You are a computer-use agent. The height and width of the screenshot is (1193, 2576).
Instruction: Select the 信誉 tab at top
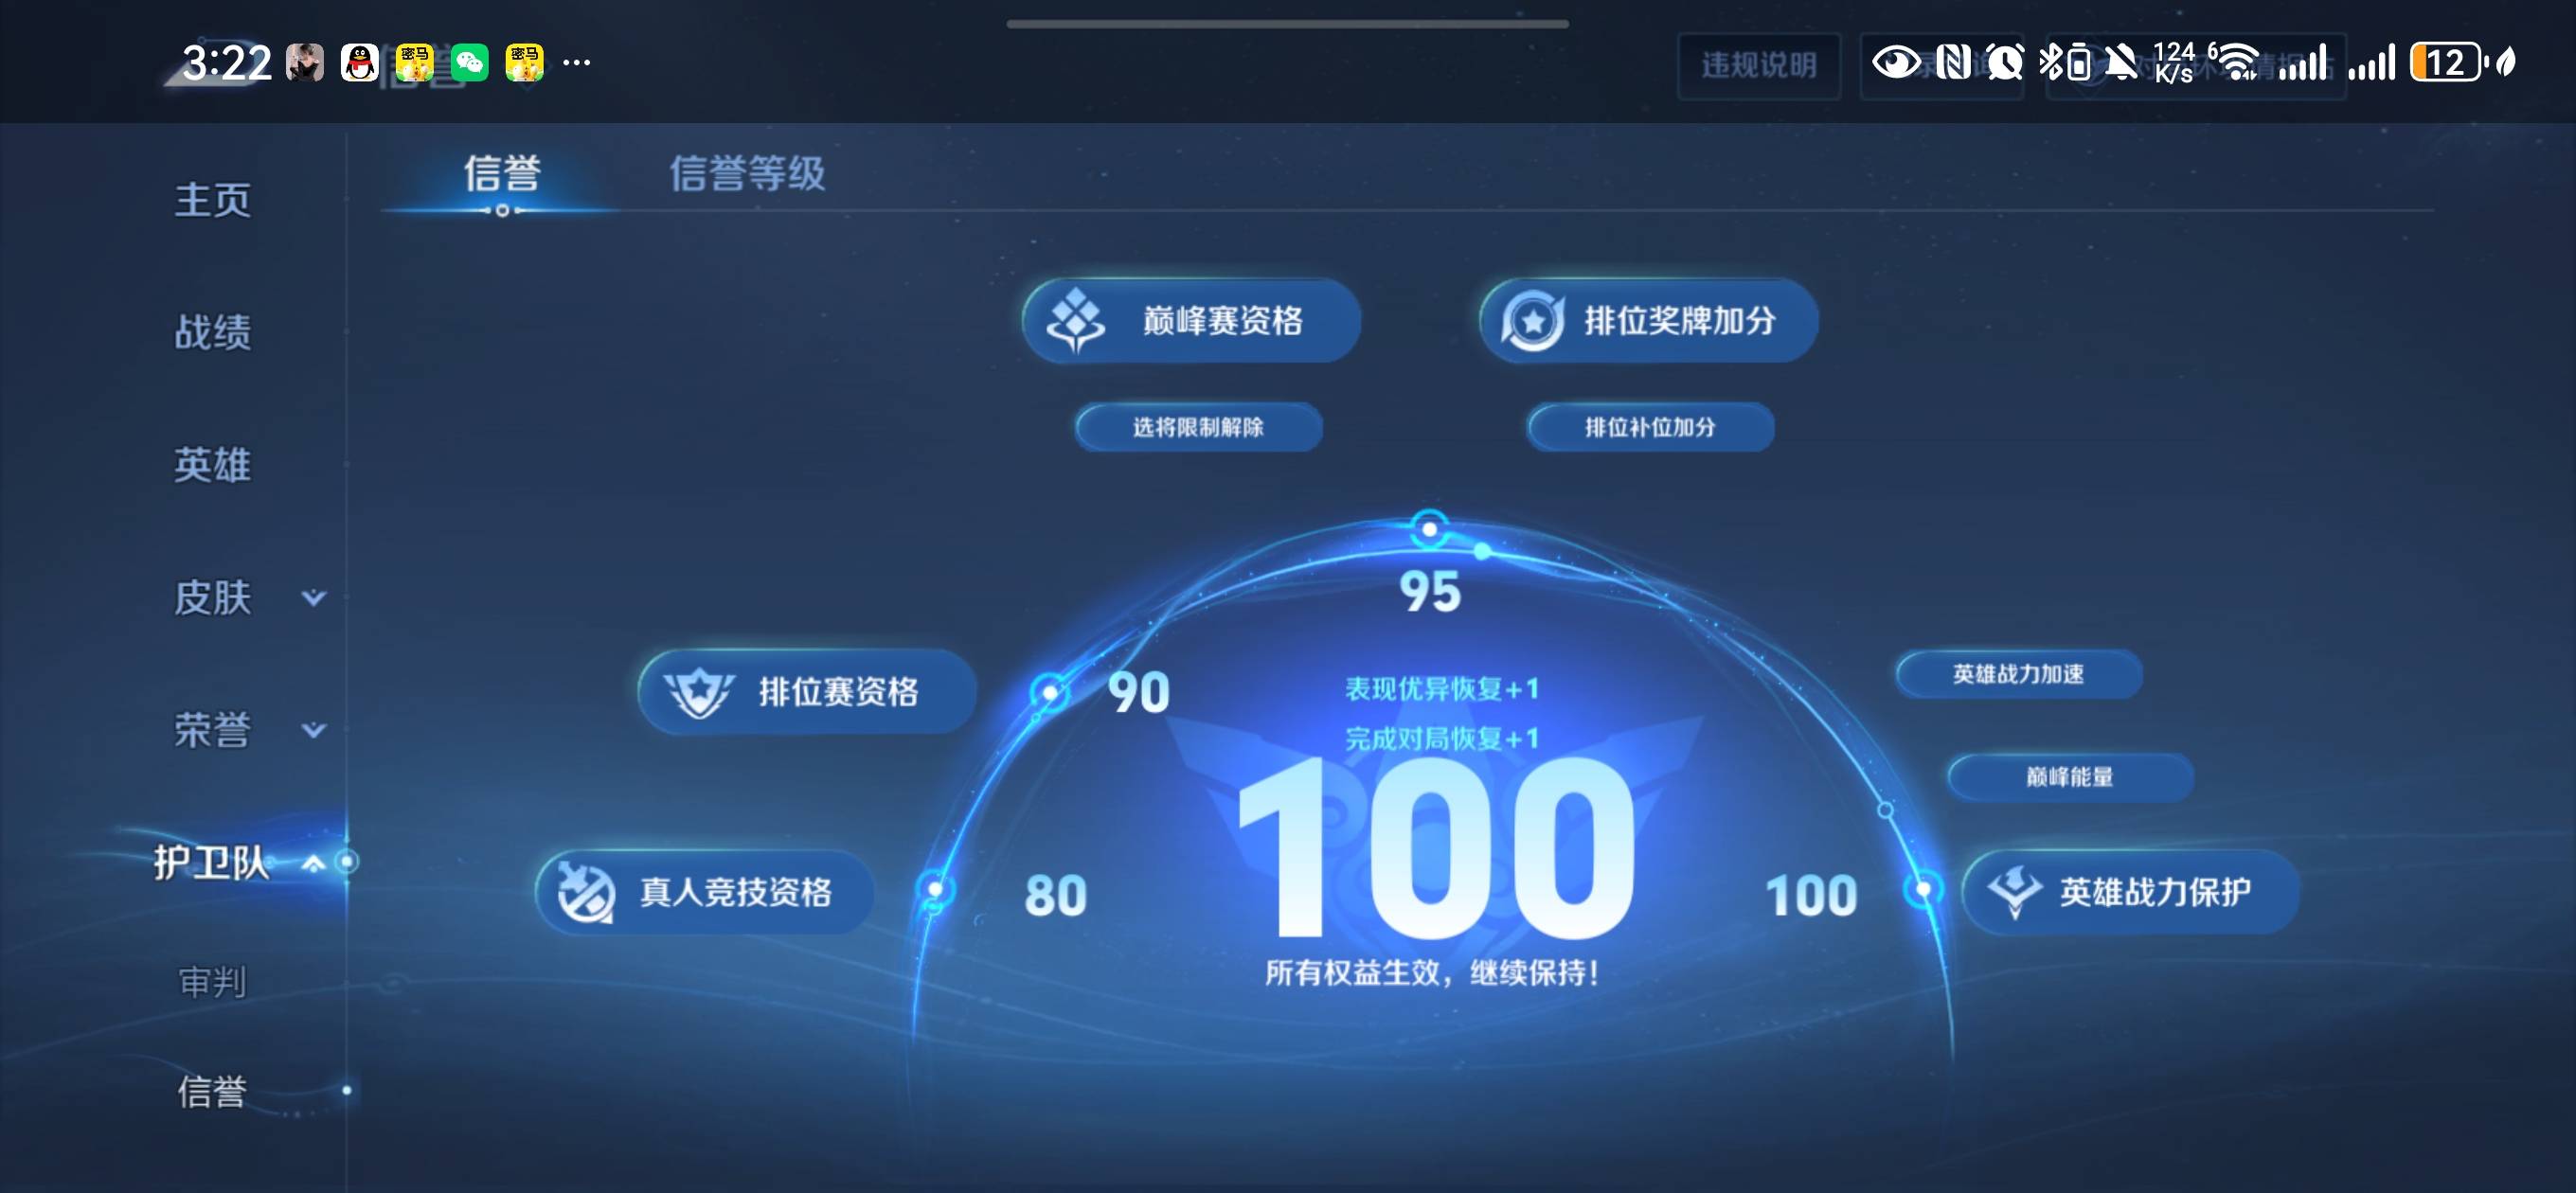(x=502, y=173)
